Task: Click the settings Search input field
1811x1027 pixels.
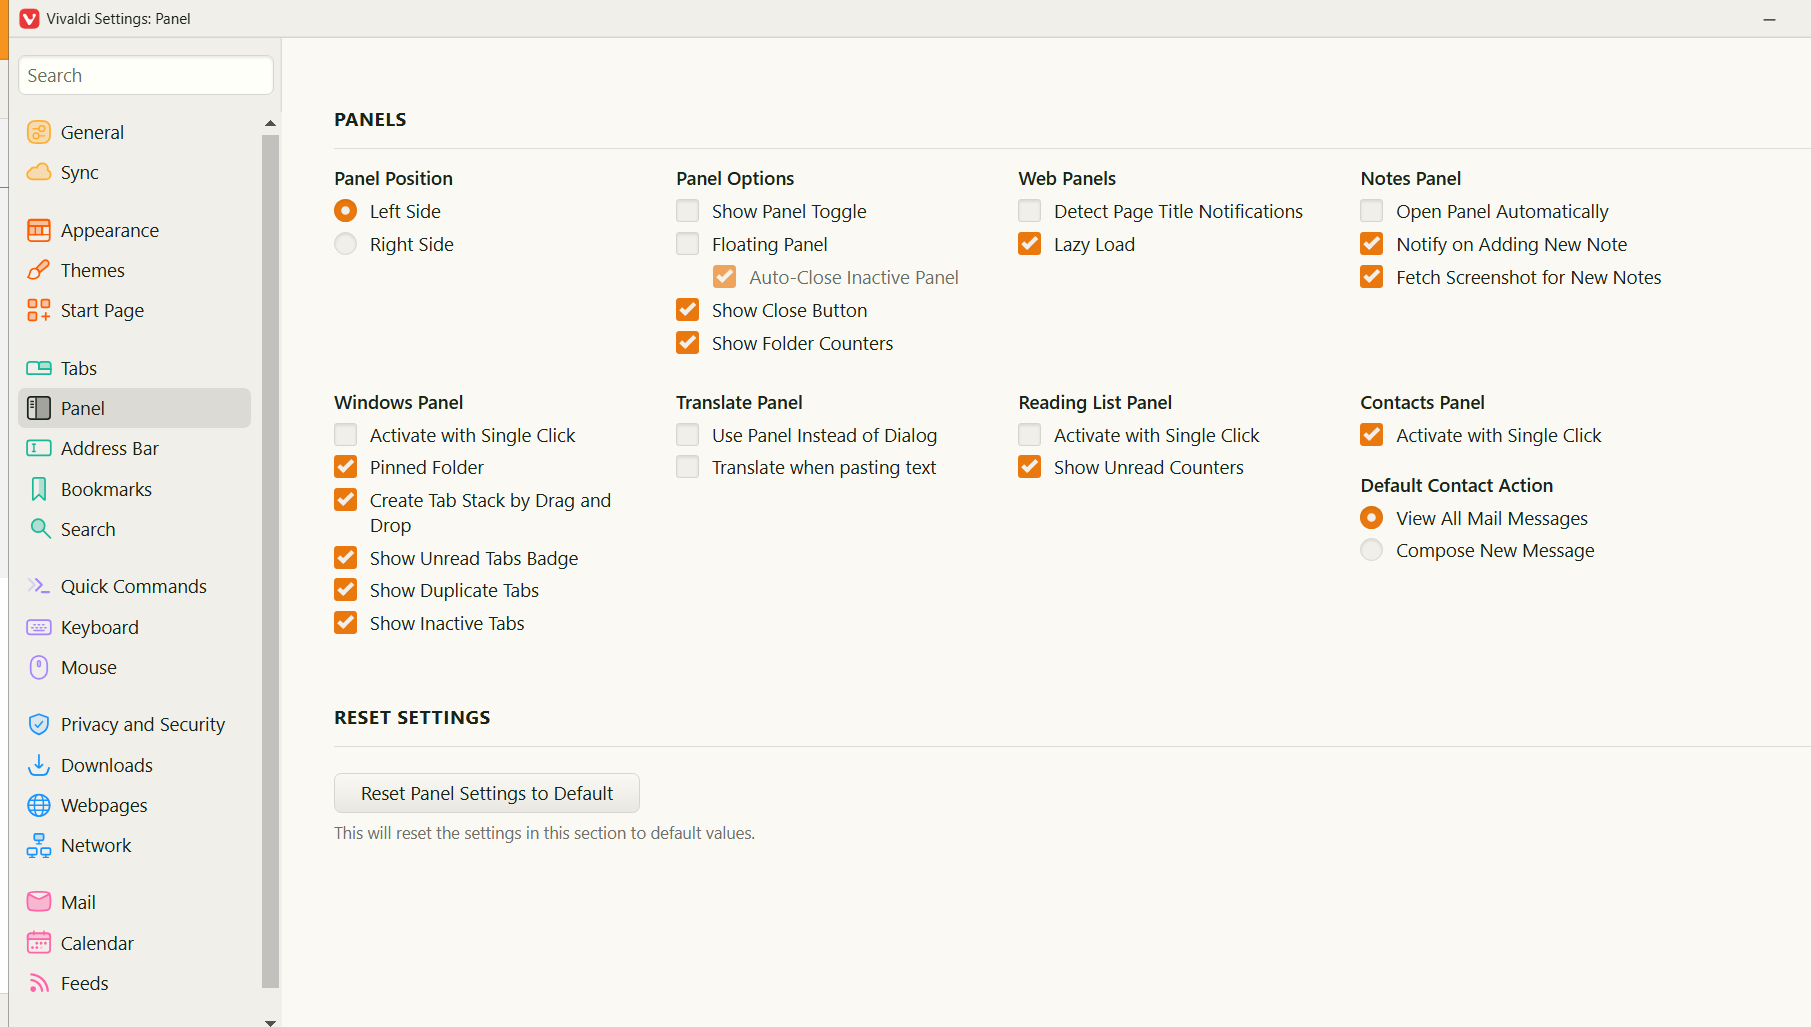Action: tap(146, 75)
